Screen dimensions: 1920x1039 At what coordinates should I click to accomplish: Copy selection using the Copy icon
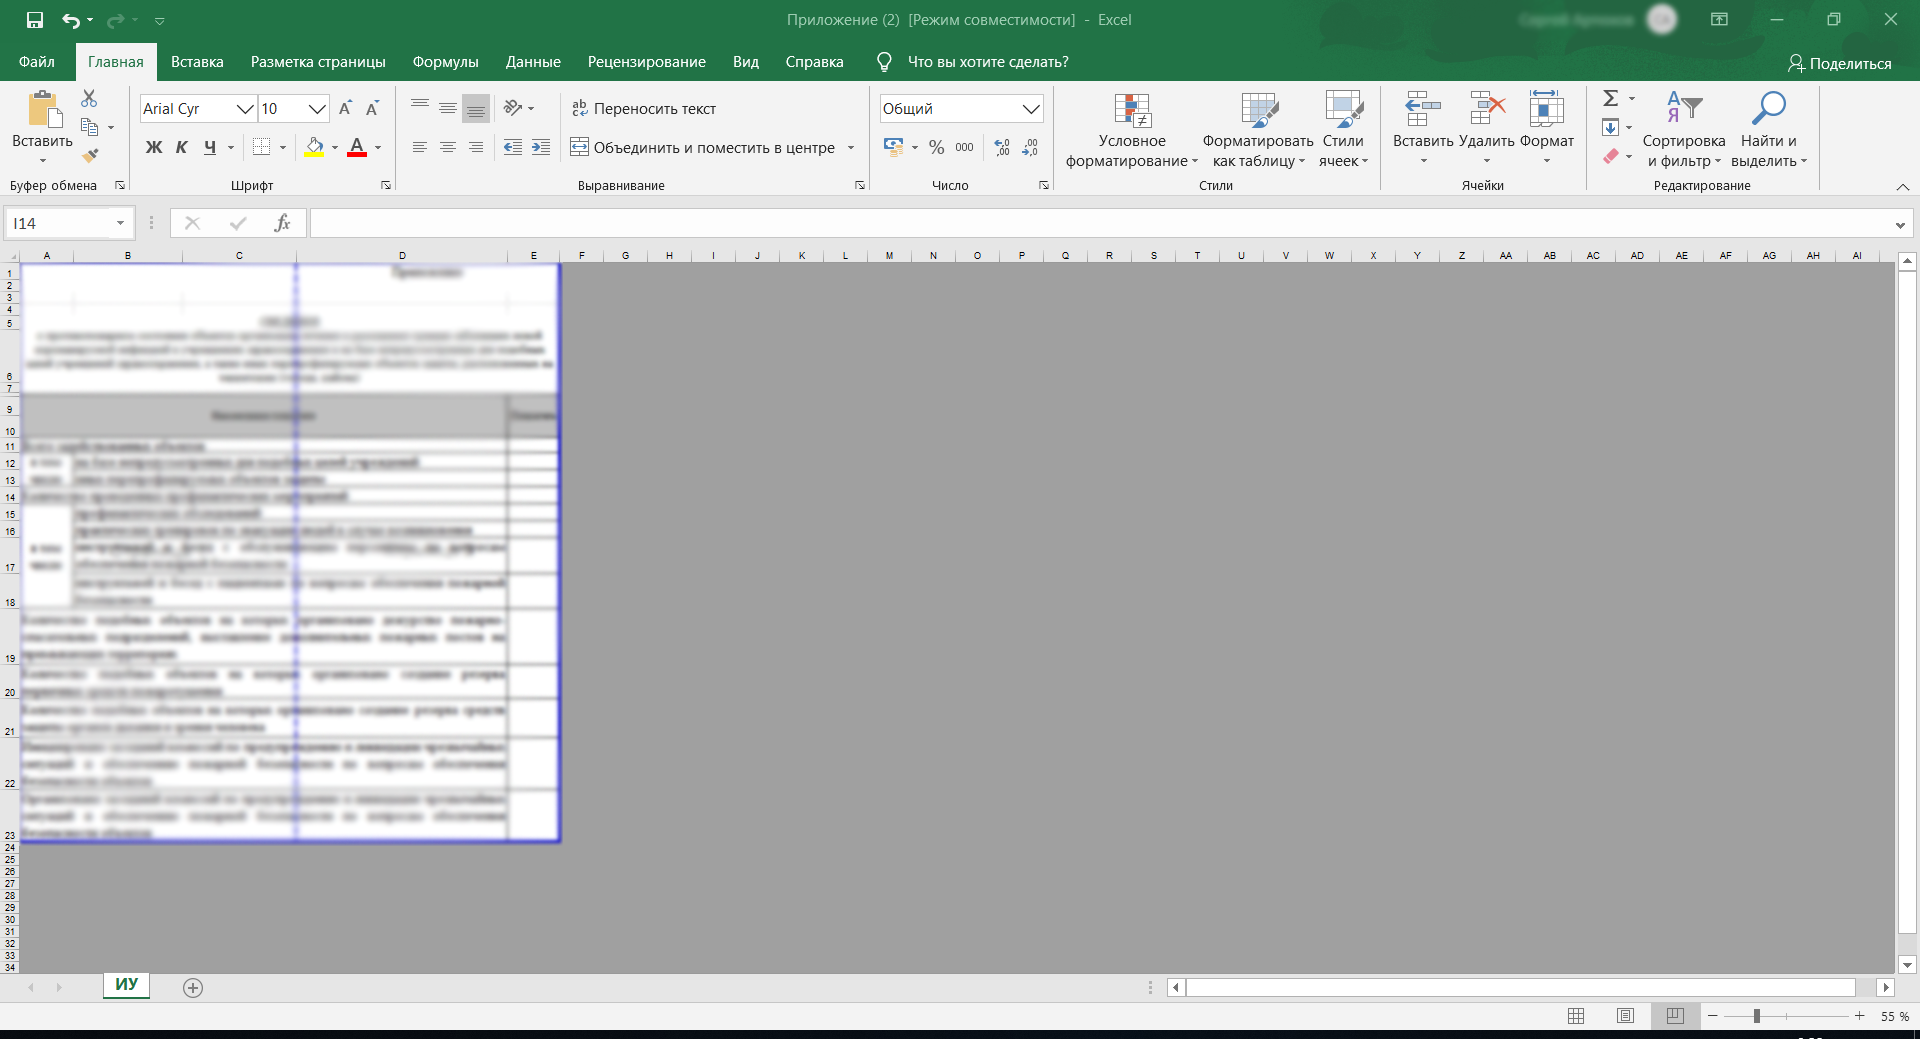point(89,127)
